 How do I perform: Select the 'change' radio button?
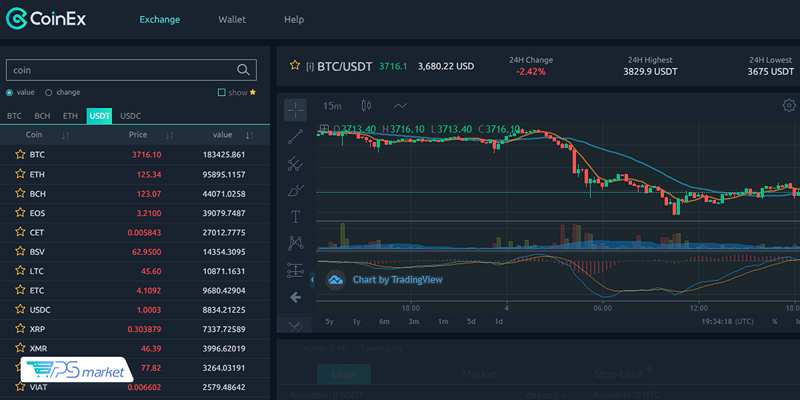pyautogui.click(x=49, y=92)
